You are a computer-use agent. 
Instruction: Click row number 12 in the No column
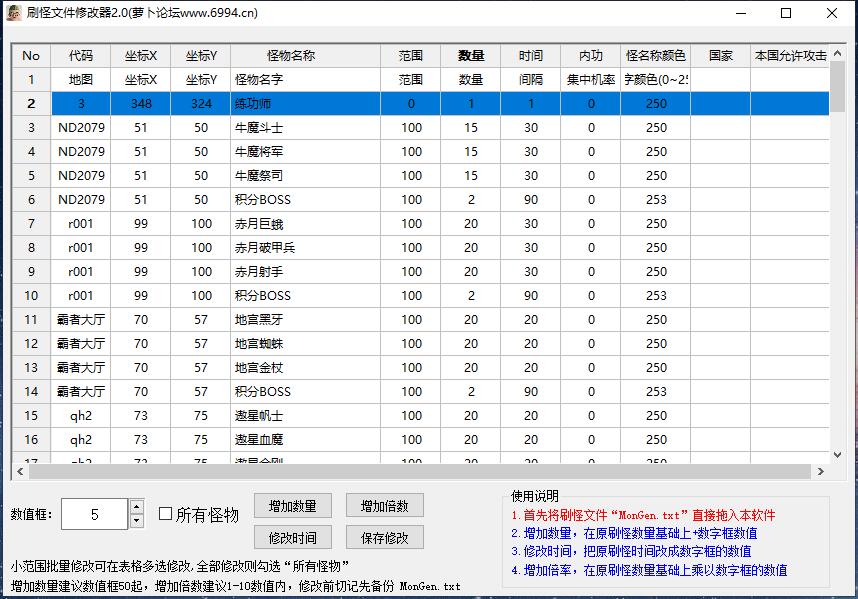click(31, 344)
